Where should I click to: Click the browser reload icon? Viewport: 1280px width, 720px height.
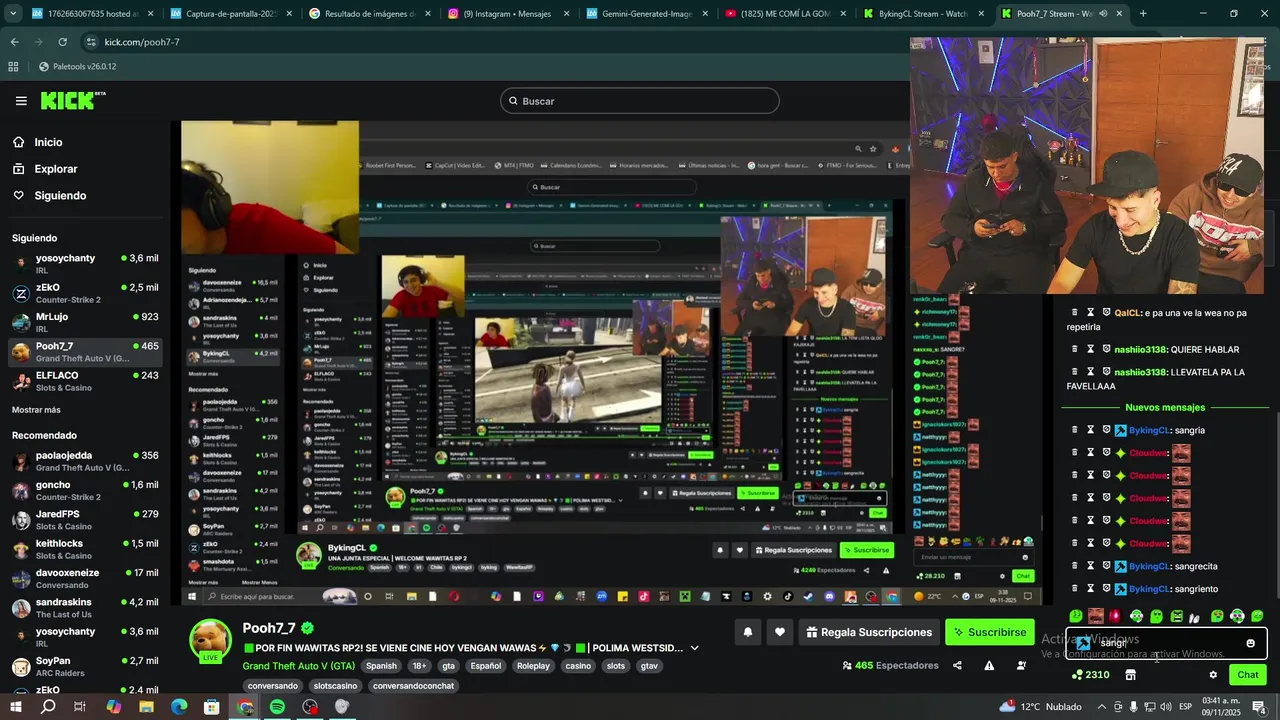point(62,42)
